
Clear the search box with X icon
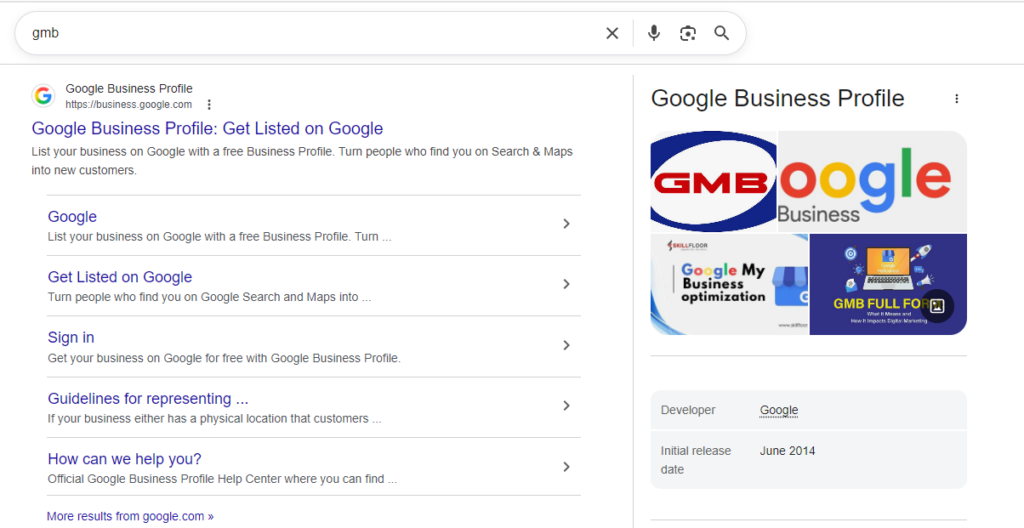612,34
